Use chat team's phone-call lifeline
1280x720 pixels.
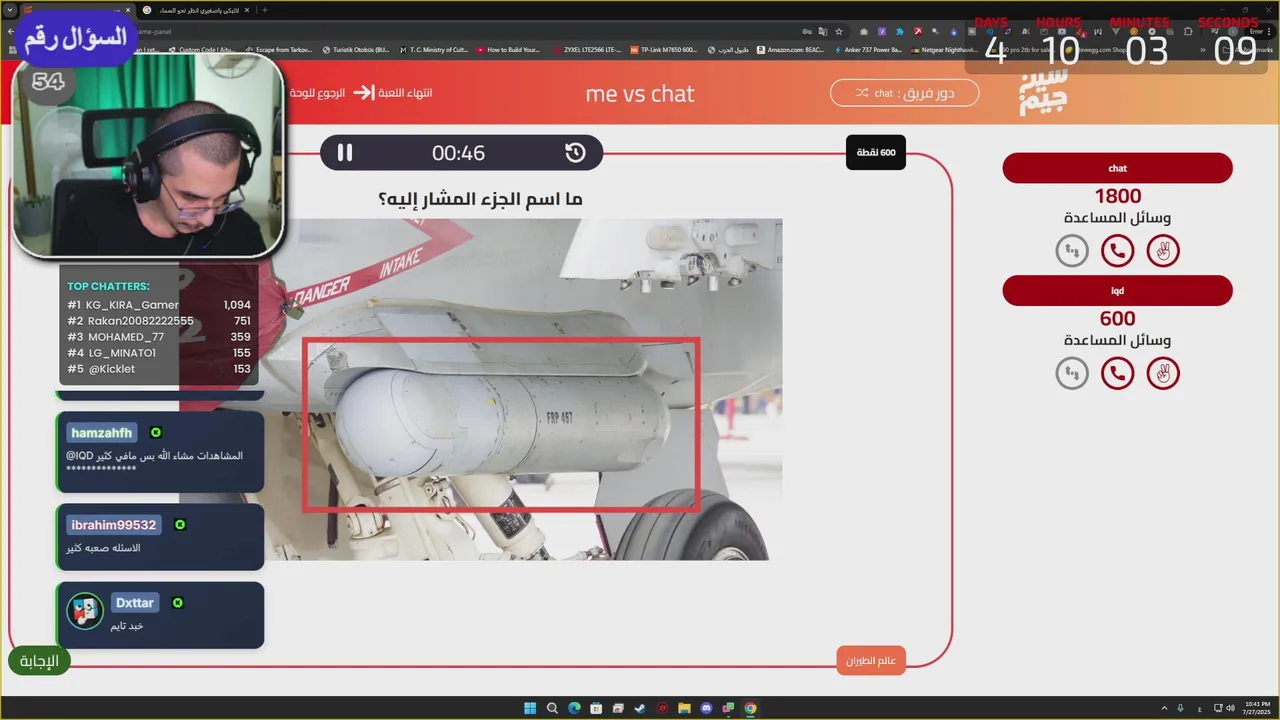pos(1117,251)
